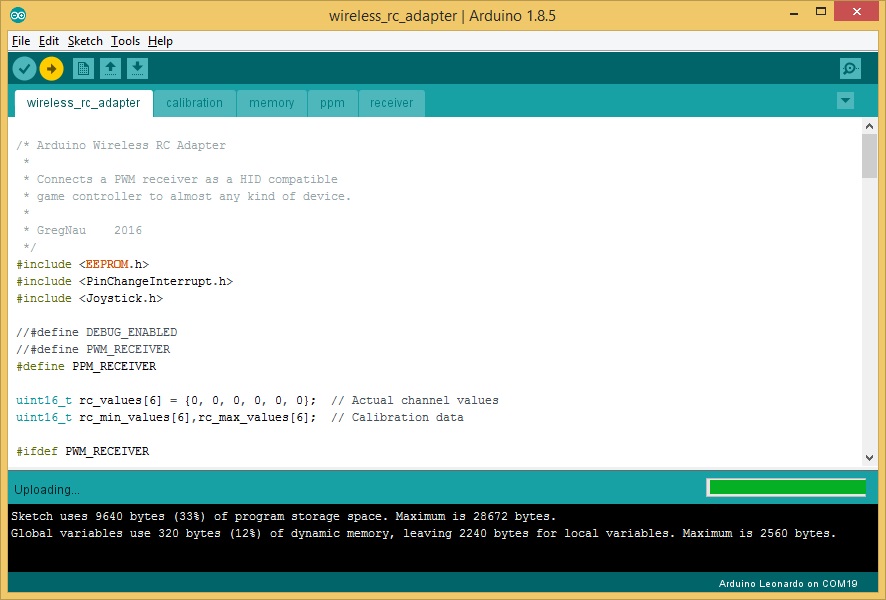This screenshot has height=600, width=886.
Task: Click the 'Uploading...' status message
Action: [x=47, y=490]
